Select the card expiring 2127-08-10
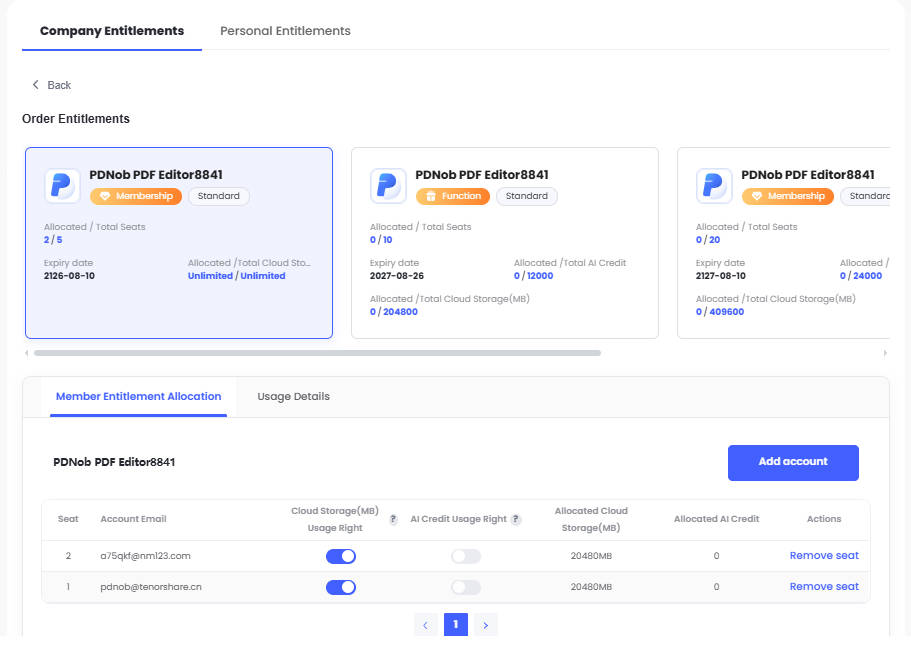 point(784,243)
